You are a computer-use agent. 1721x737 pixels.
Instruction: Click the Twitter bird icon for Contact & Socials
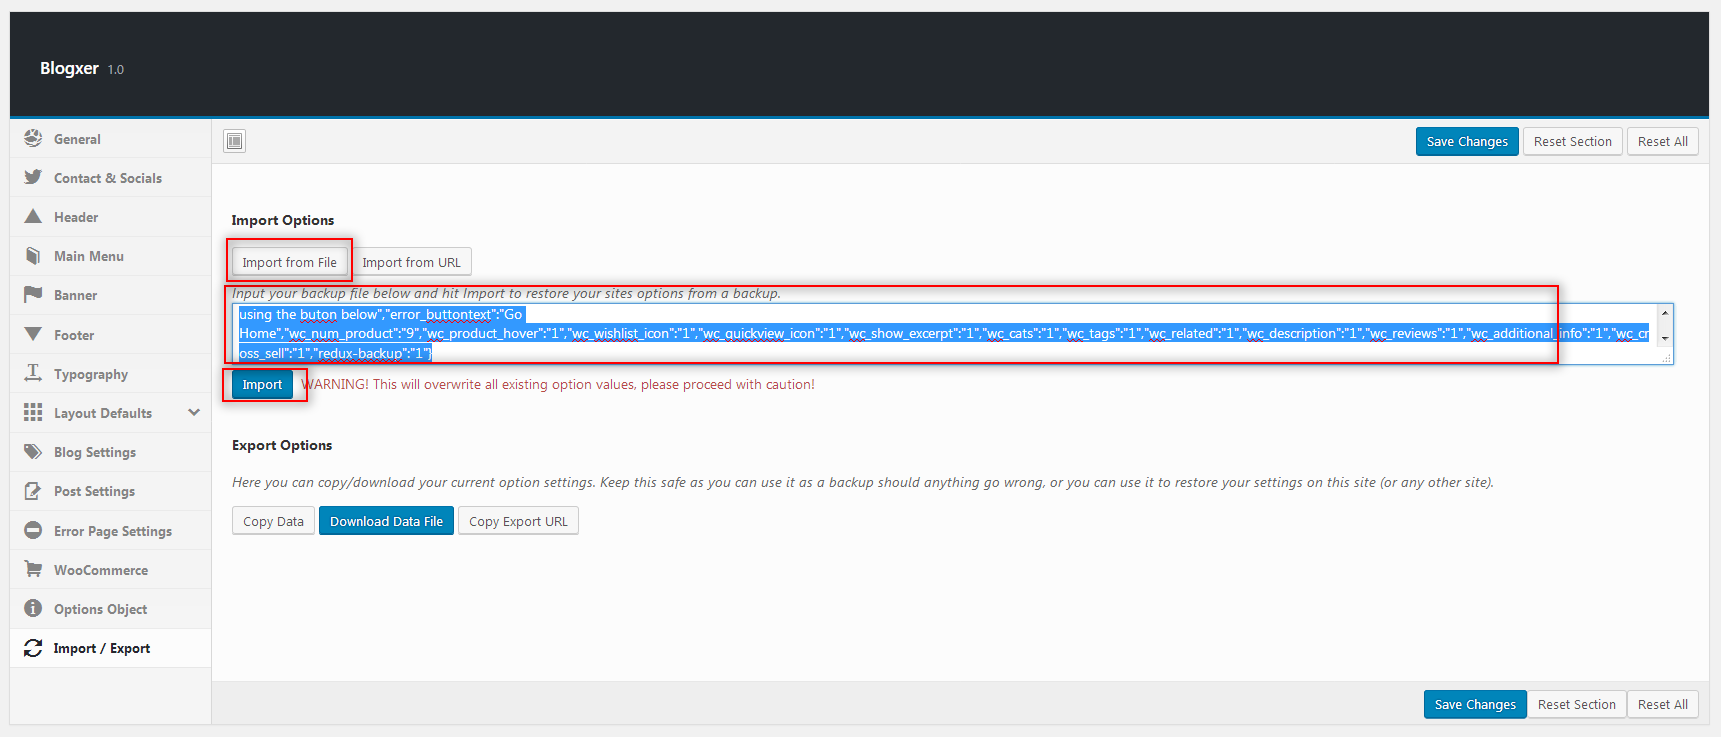click(x=33, y=177)
